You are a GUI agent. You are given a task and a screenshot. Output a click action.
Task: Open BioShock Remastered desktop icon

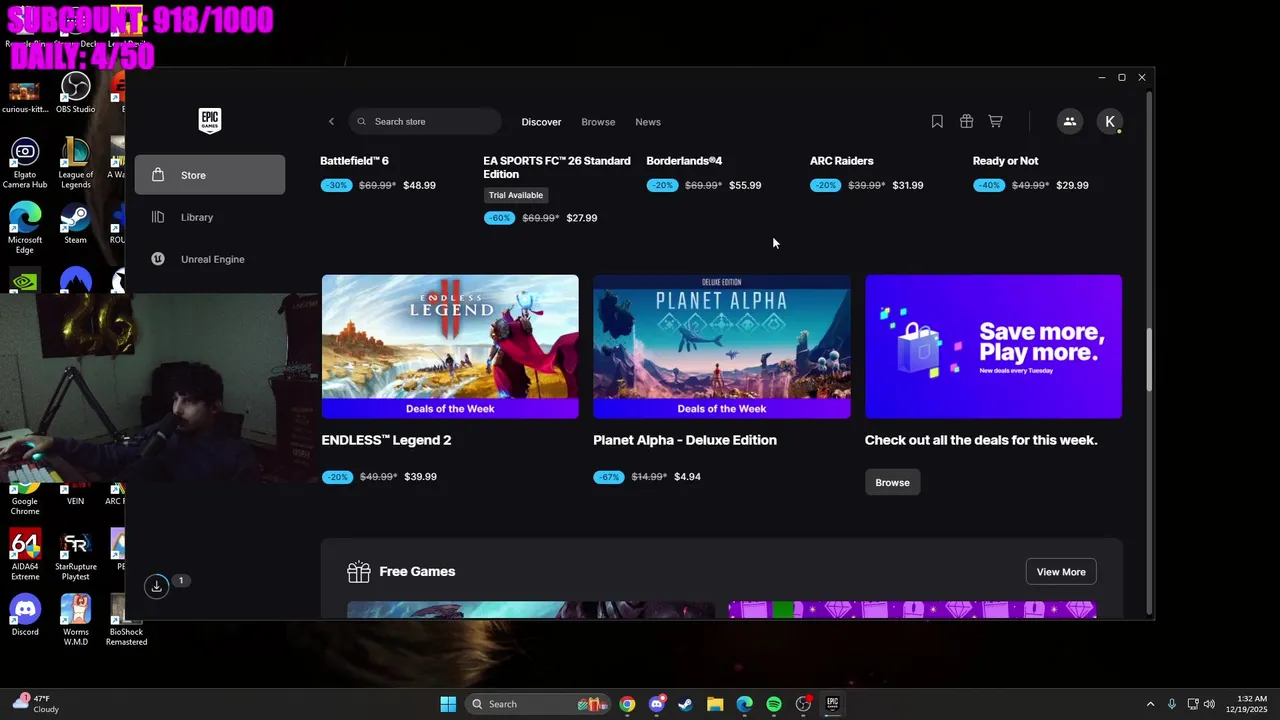[x=126, y=620]
